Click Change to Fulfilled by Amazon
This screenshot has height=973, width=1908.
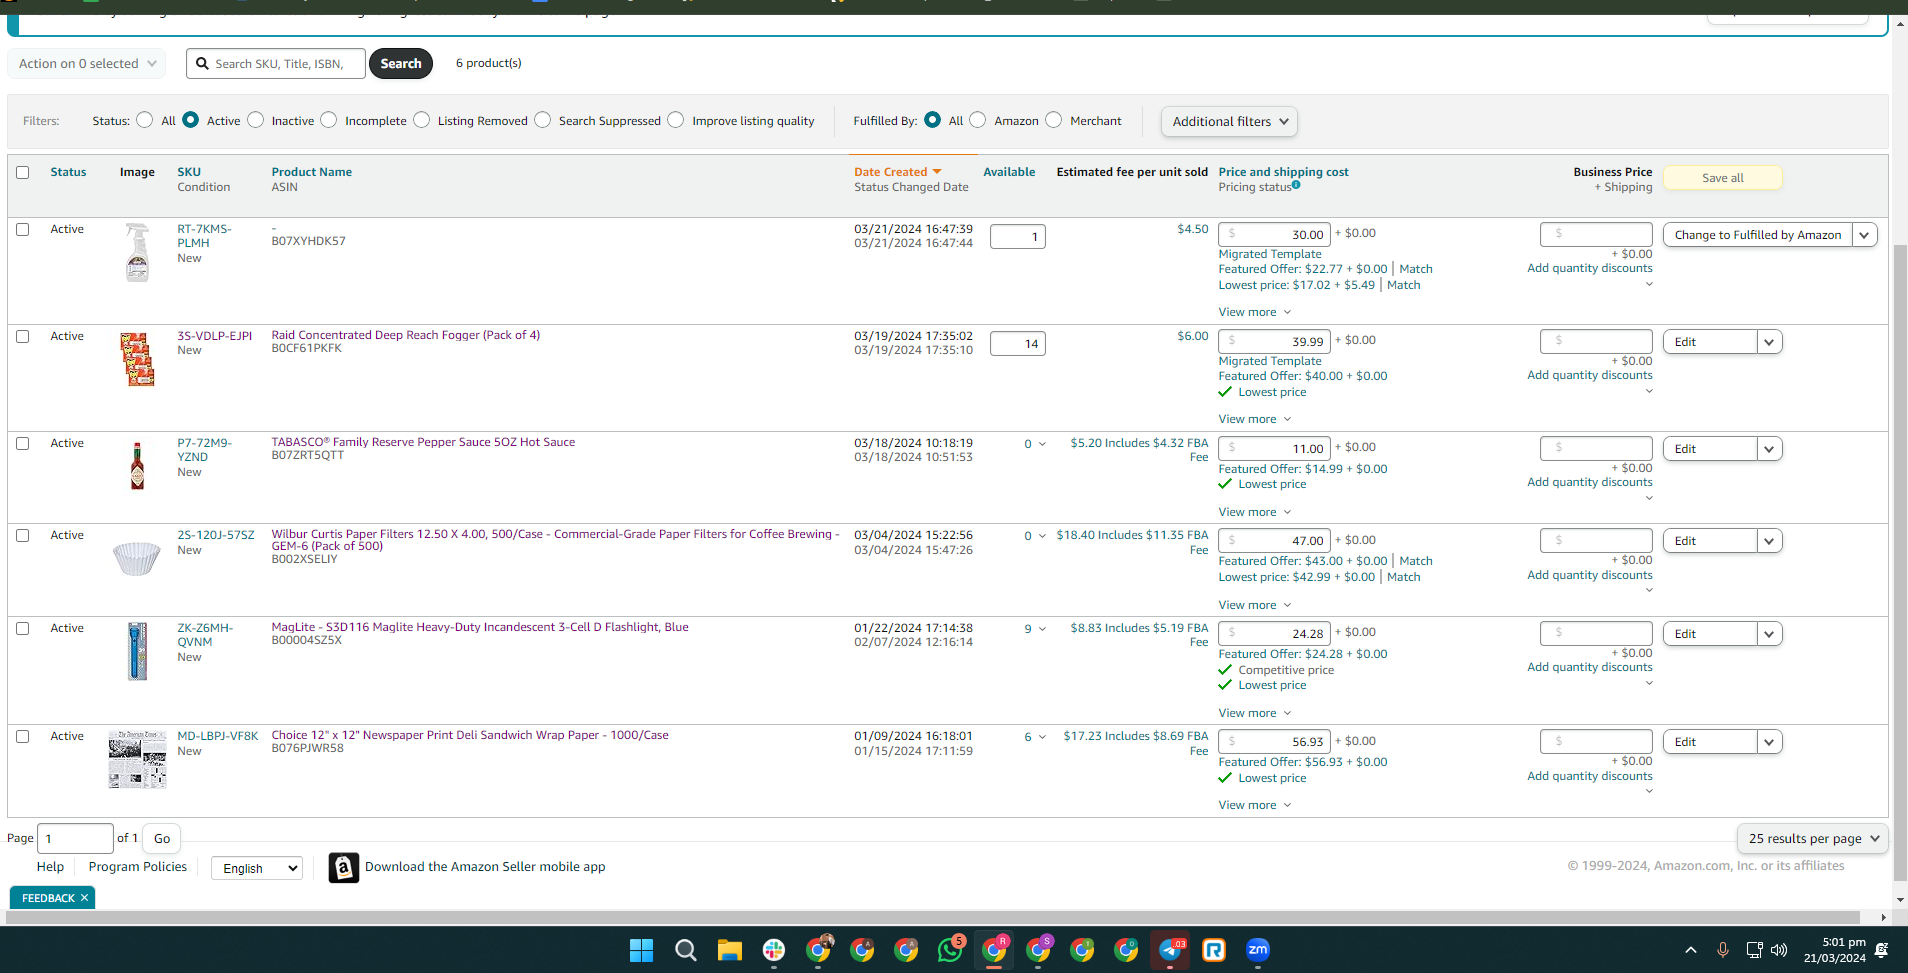click(x=1757, y=235)
